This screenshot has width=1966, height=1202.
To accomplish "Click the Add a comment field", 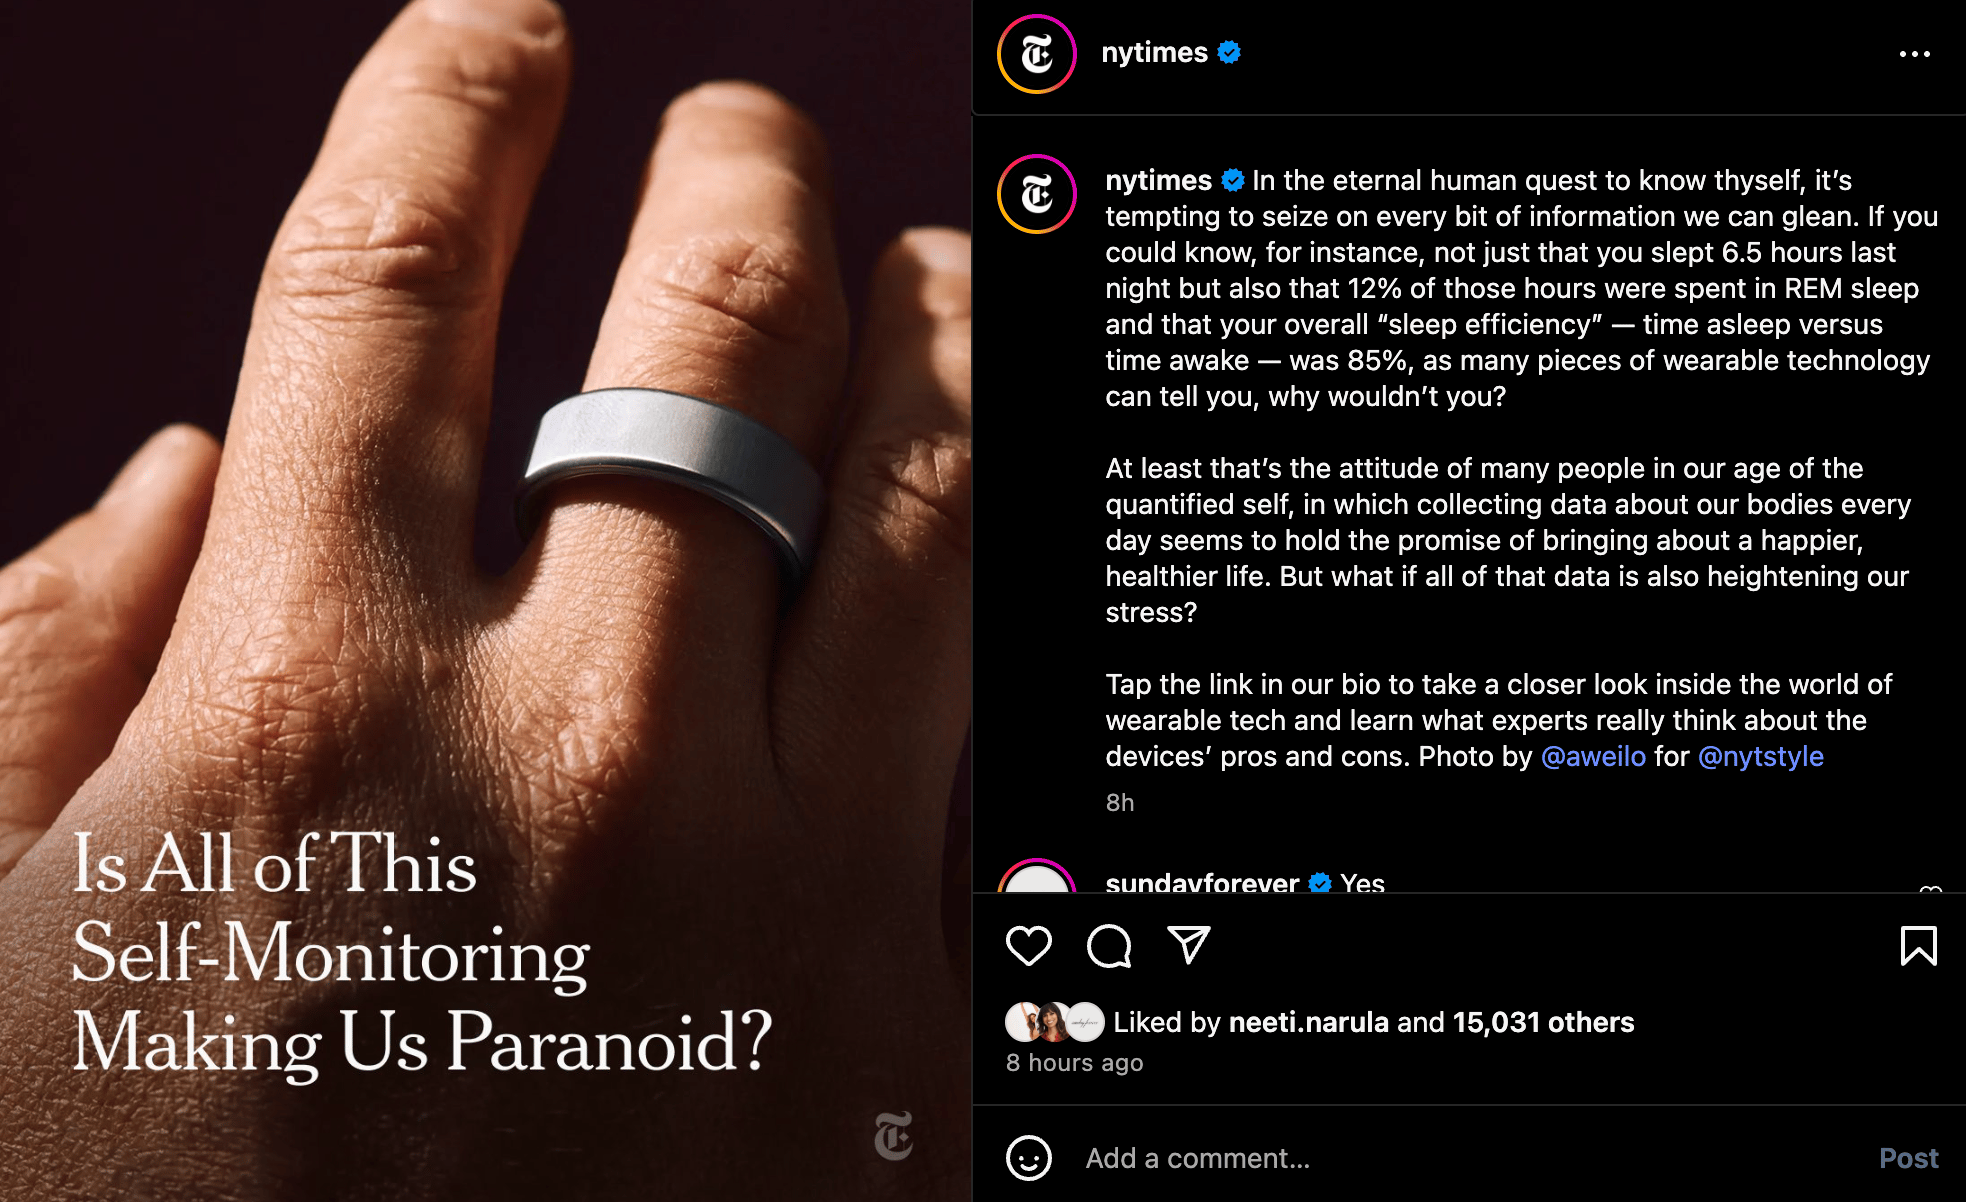I will [x=1470, y=1158].
